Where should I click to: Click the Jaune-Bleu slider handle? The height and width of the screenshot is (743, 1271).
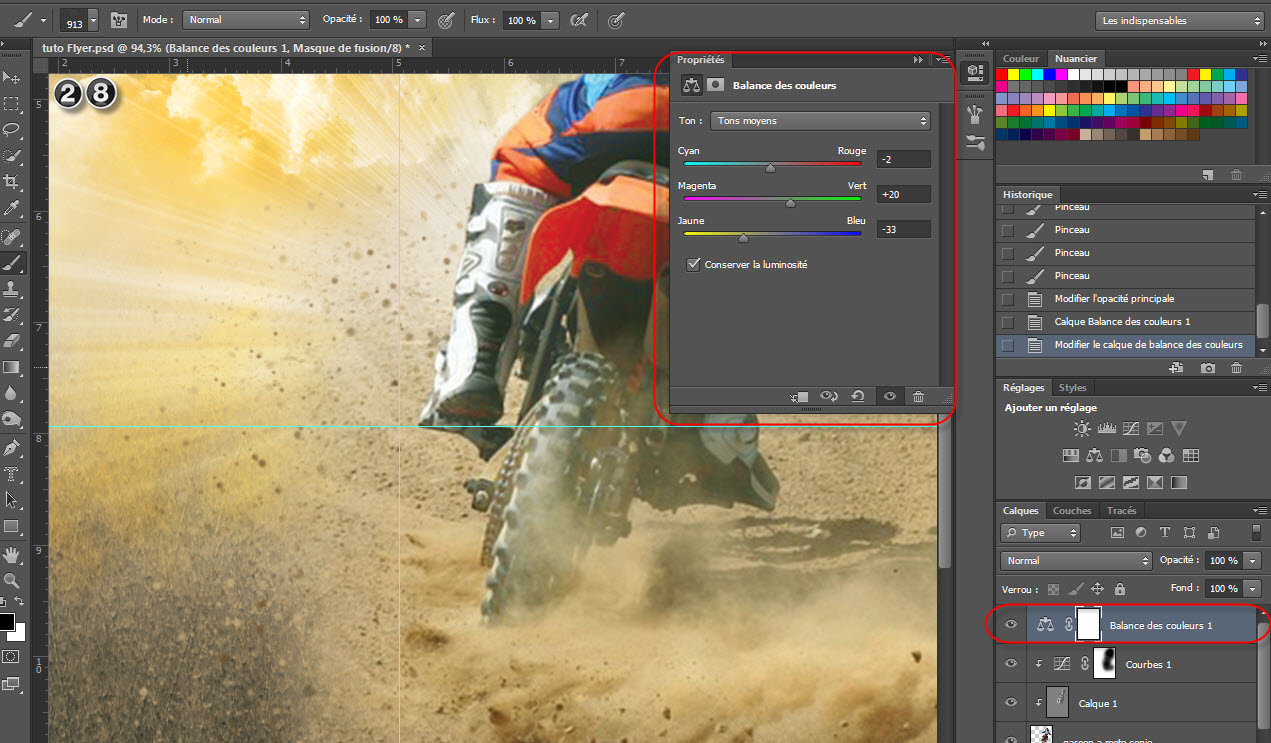(x=743, y=238)
